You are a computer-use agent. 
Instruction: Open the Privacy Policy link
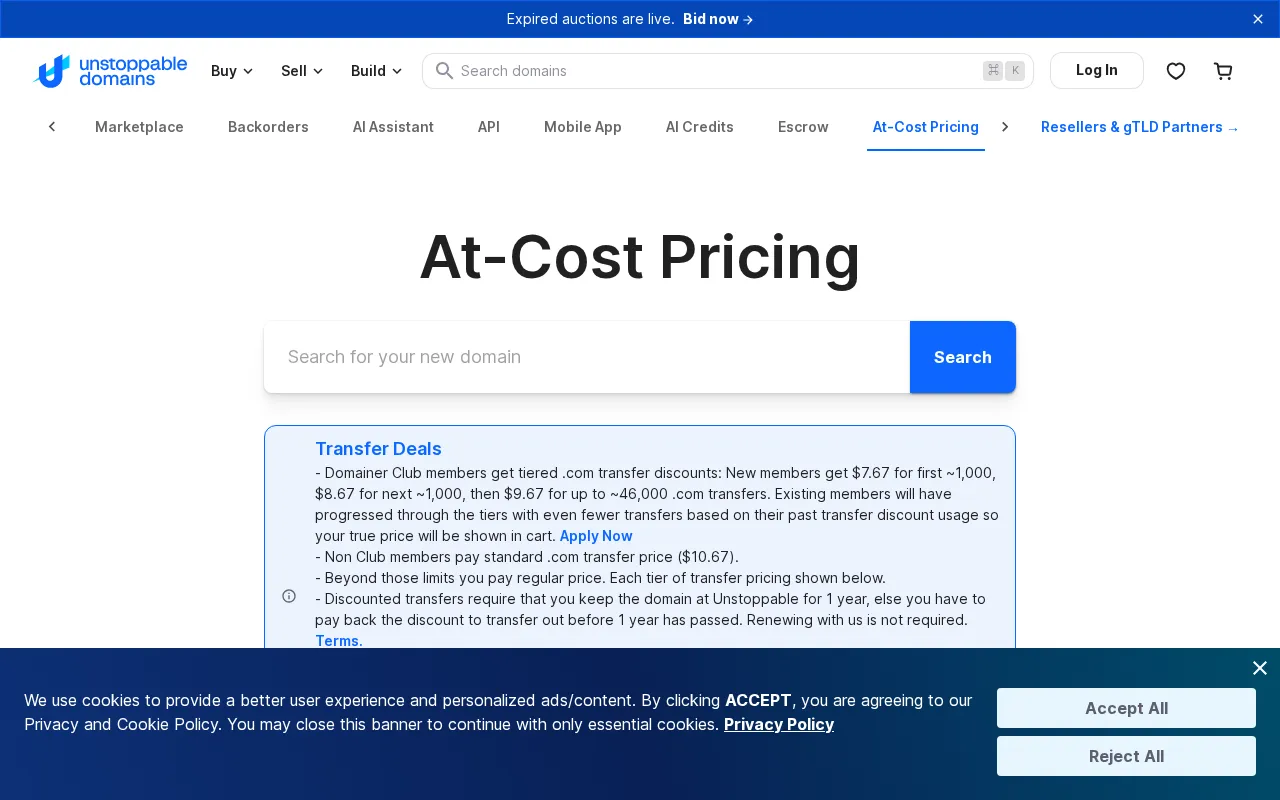pyautogui.click(x=779, y=724)
